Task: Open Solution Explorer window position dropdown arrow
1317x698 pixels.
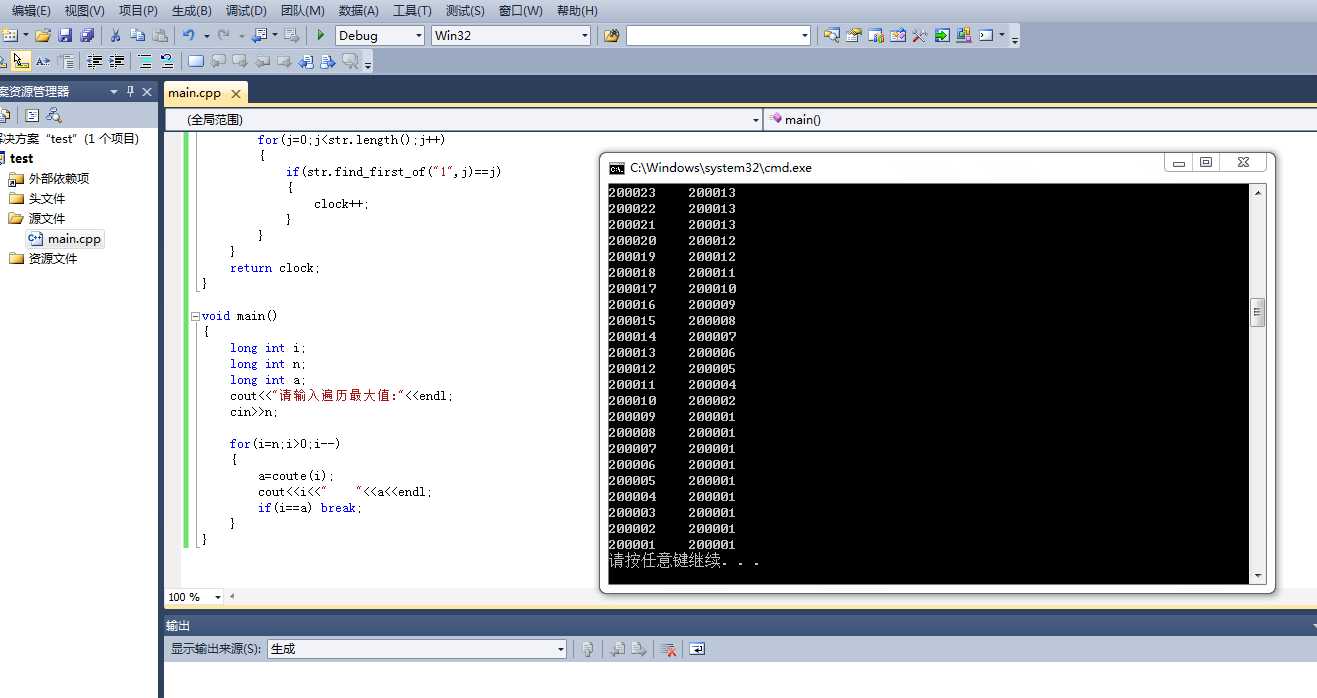Action: pos(114,91)
